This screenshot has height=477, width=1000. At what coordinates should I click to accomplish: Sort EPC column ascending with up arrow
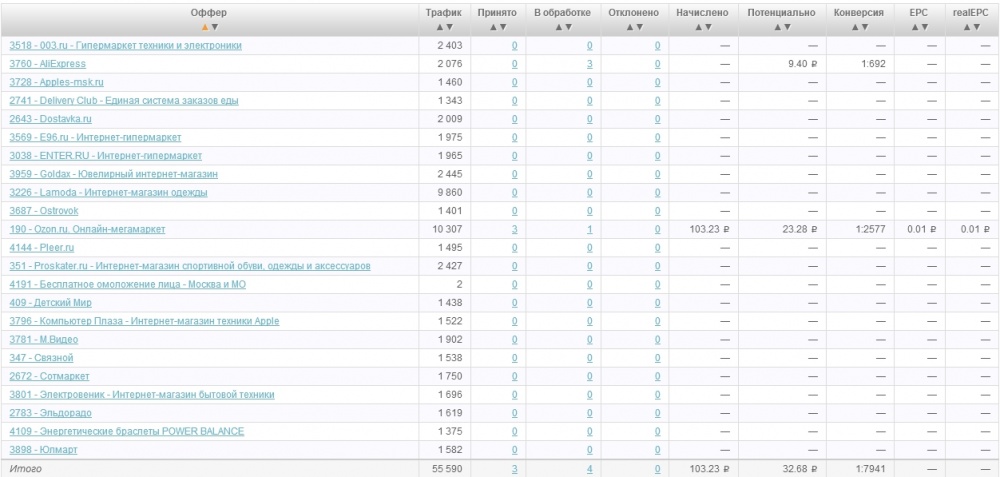pyautogui.click(x=915, y=27)
